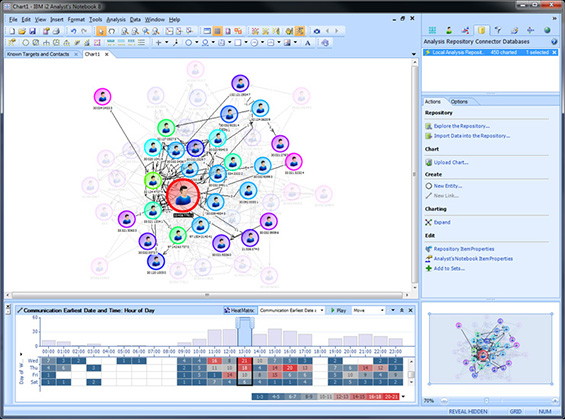Open the Analysis menu
The width and height of the screenshot is (565, 420).
point(116,19)
